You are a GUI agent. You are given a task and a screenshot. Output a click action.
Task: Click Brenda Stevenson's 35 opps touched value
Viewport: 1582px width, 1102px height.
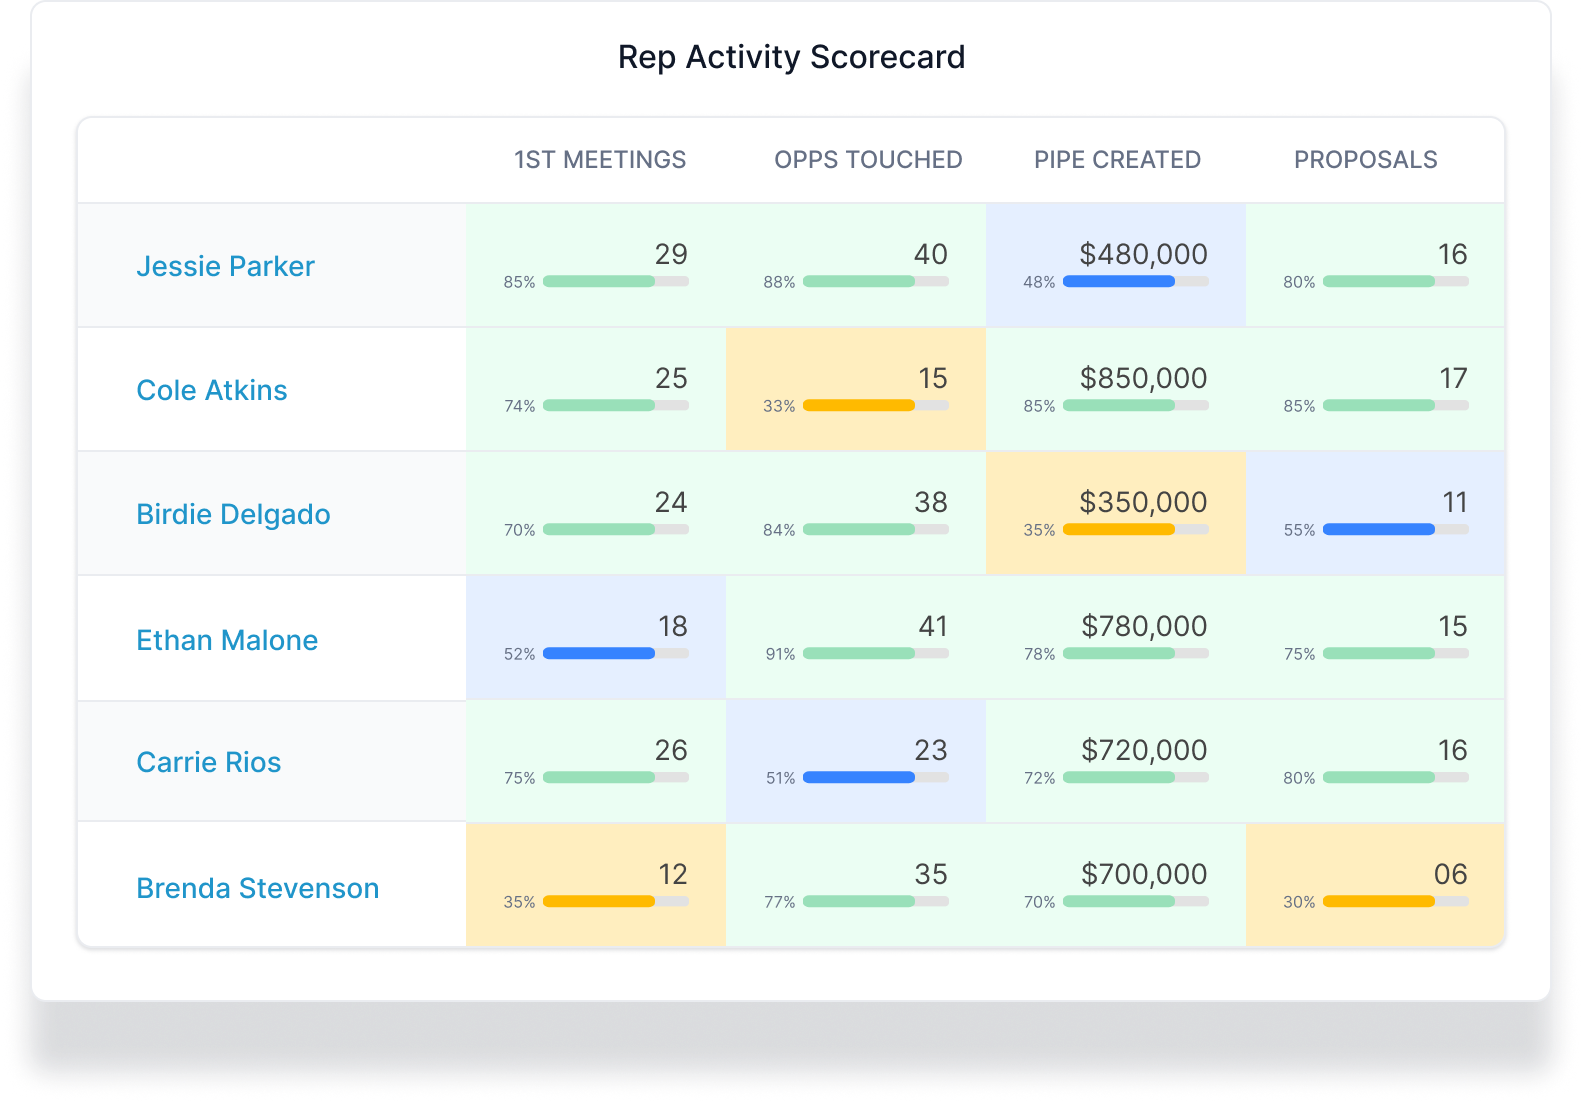(x=930, y=875)
